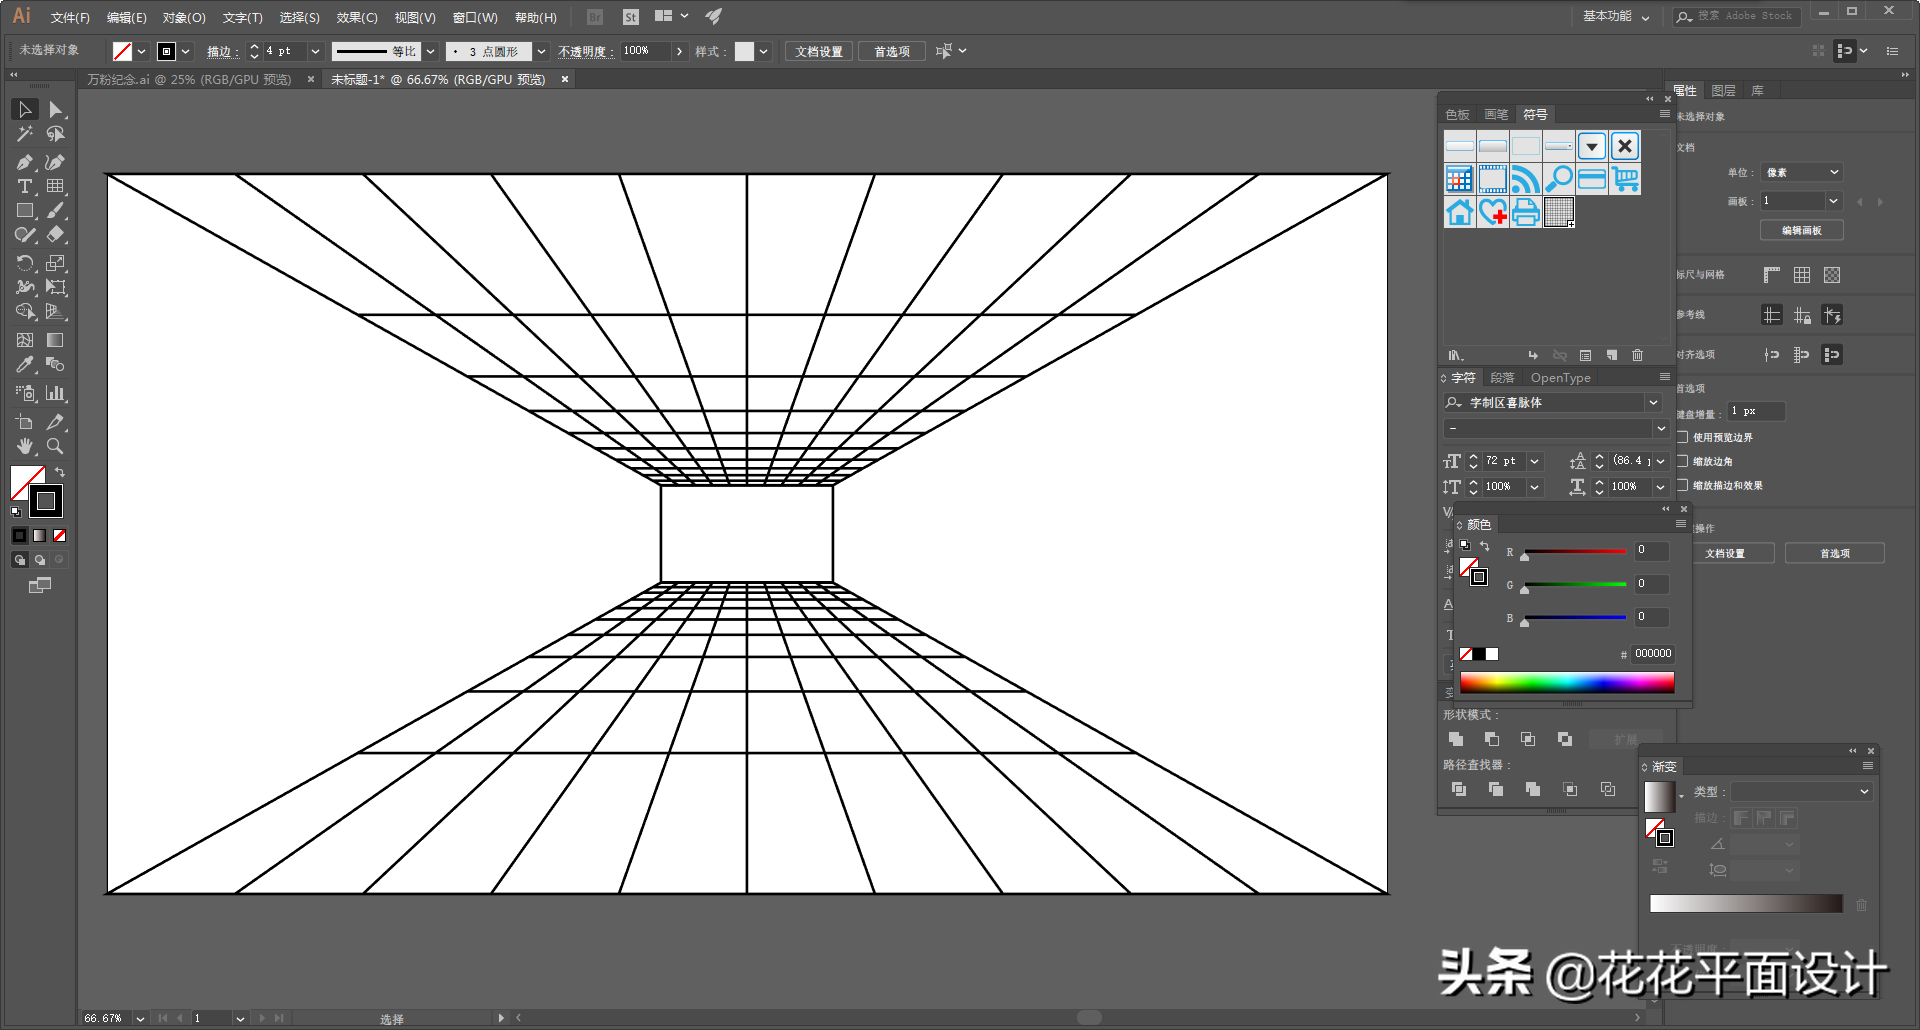Select the Selection (black arrow) tool
This screenshot has height=1030, width=1920.
tap(25, 110)
